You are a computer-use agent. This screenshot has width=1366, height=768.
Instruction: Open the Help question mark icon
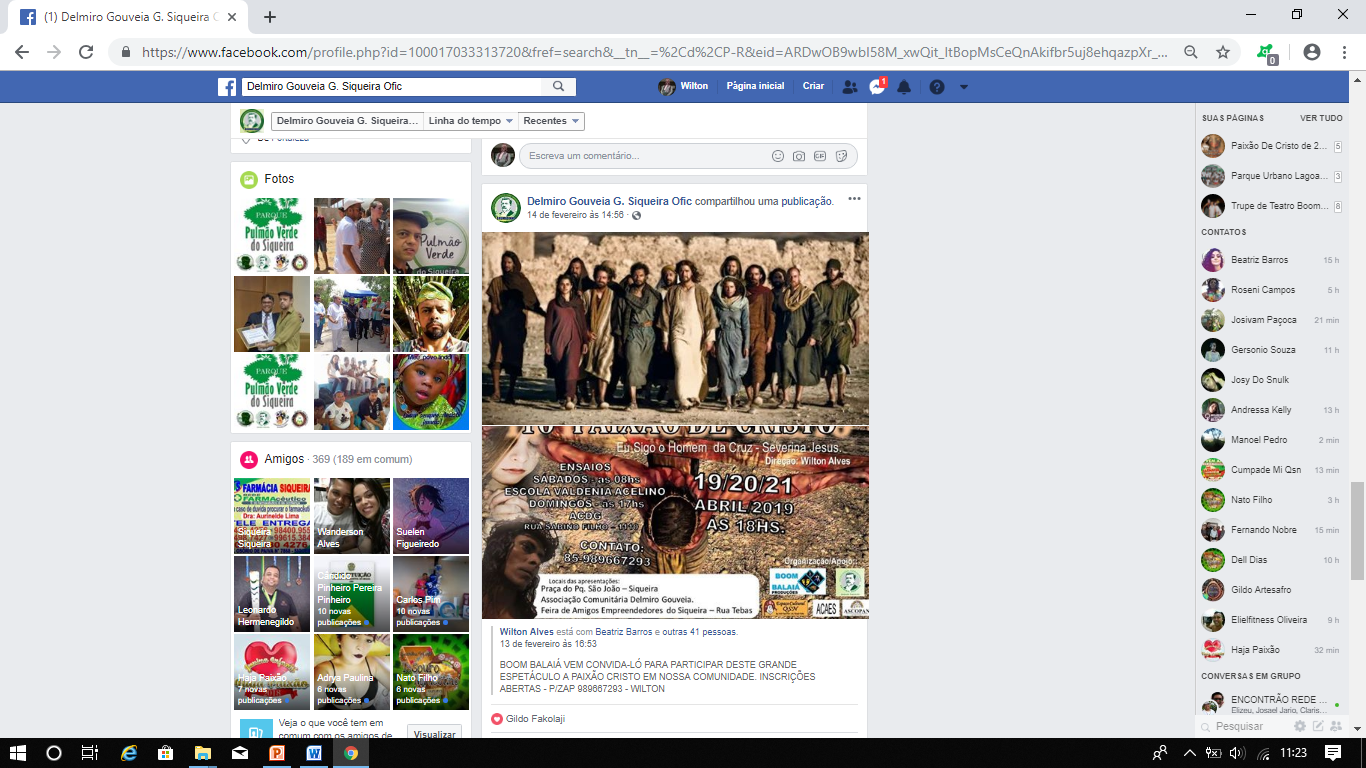(936, 87)
